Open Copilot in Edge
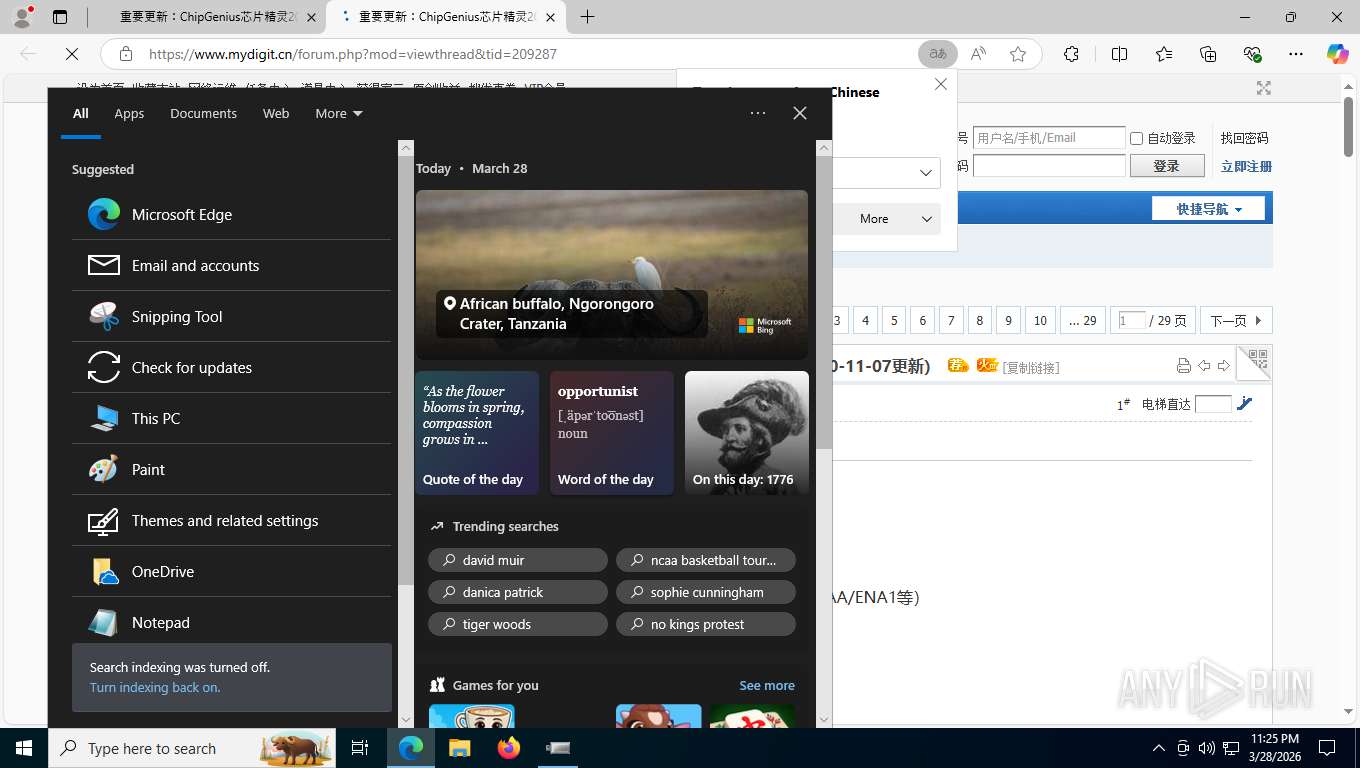This screenshot has width=1360, height=768. (x=1338, y=54)
